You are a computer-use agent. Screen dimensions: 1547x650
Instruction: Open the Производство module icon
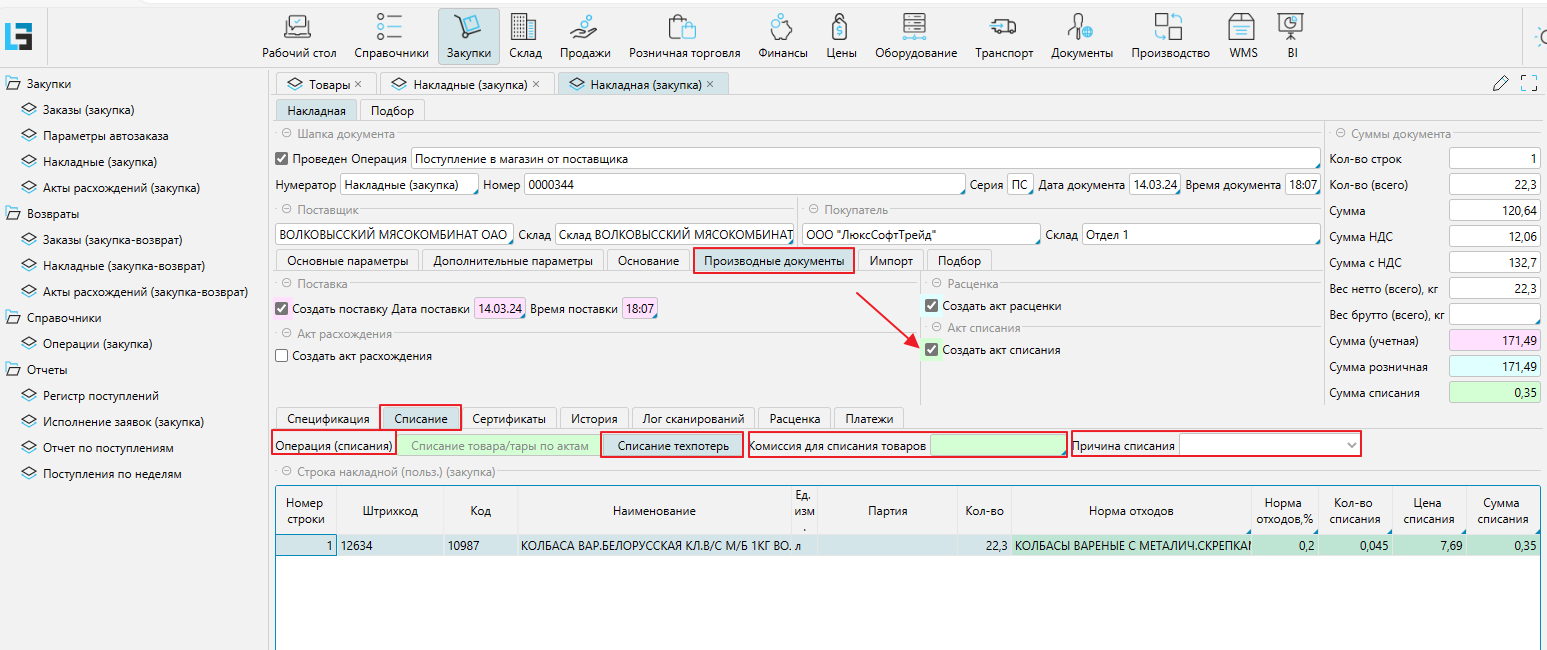click(x=1170, y=28)
